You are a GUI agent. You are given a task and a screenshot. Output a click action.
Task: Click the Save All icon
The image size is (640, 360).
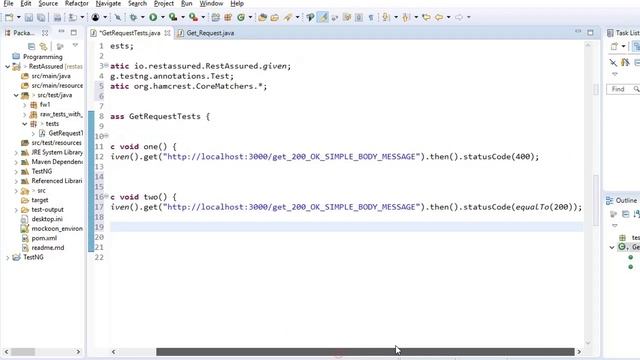[x=41, y=18]
